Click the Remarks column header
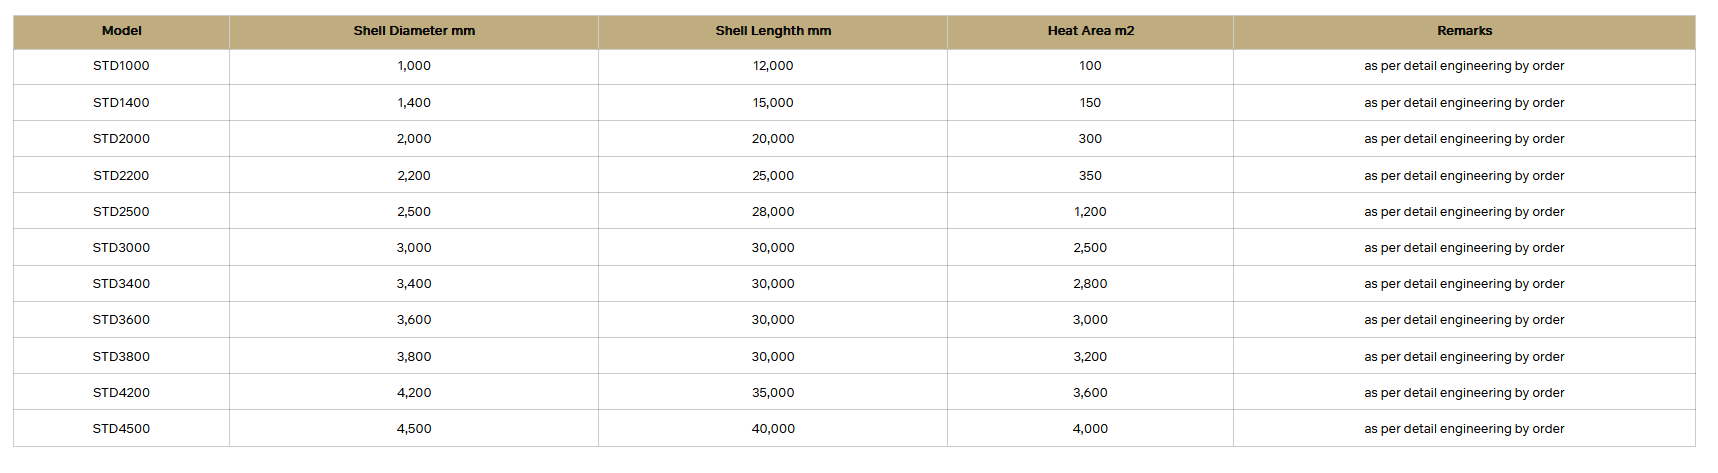The height and width of the screenshot is (473, 1718). coord(1464,31)
